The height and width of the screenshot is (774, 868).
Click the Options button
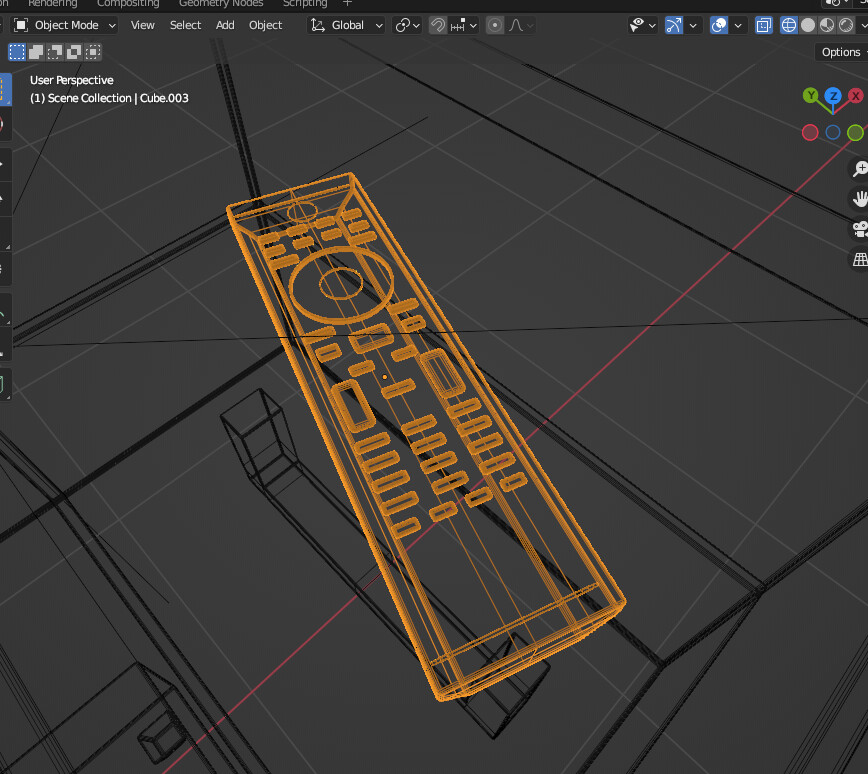pyautogui.click(x=841, y=52)
